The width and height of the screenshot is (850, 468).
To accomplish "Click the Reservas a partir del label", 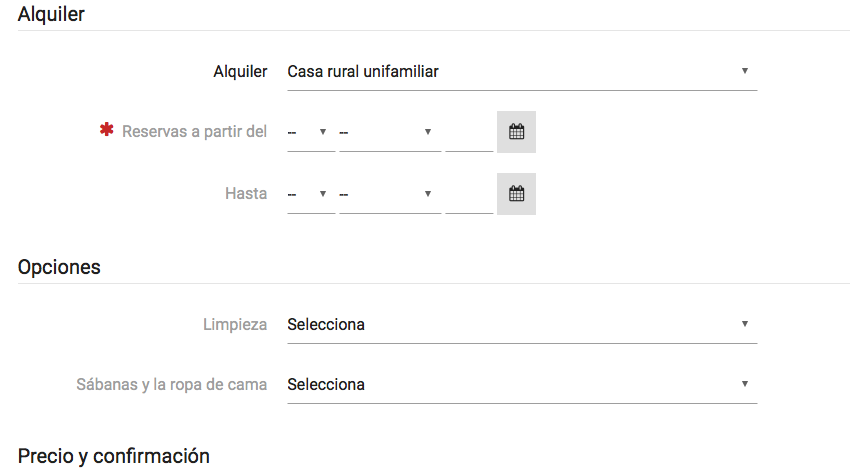I will click(x=194, y=132).
